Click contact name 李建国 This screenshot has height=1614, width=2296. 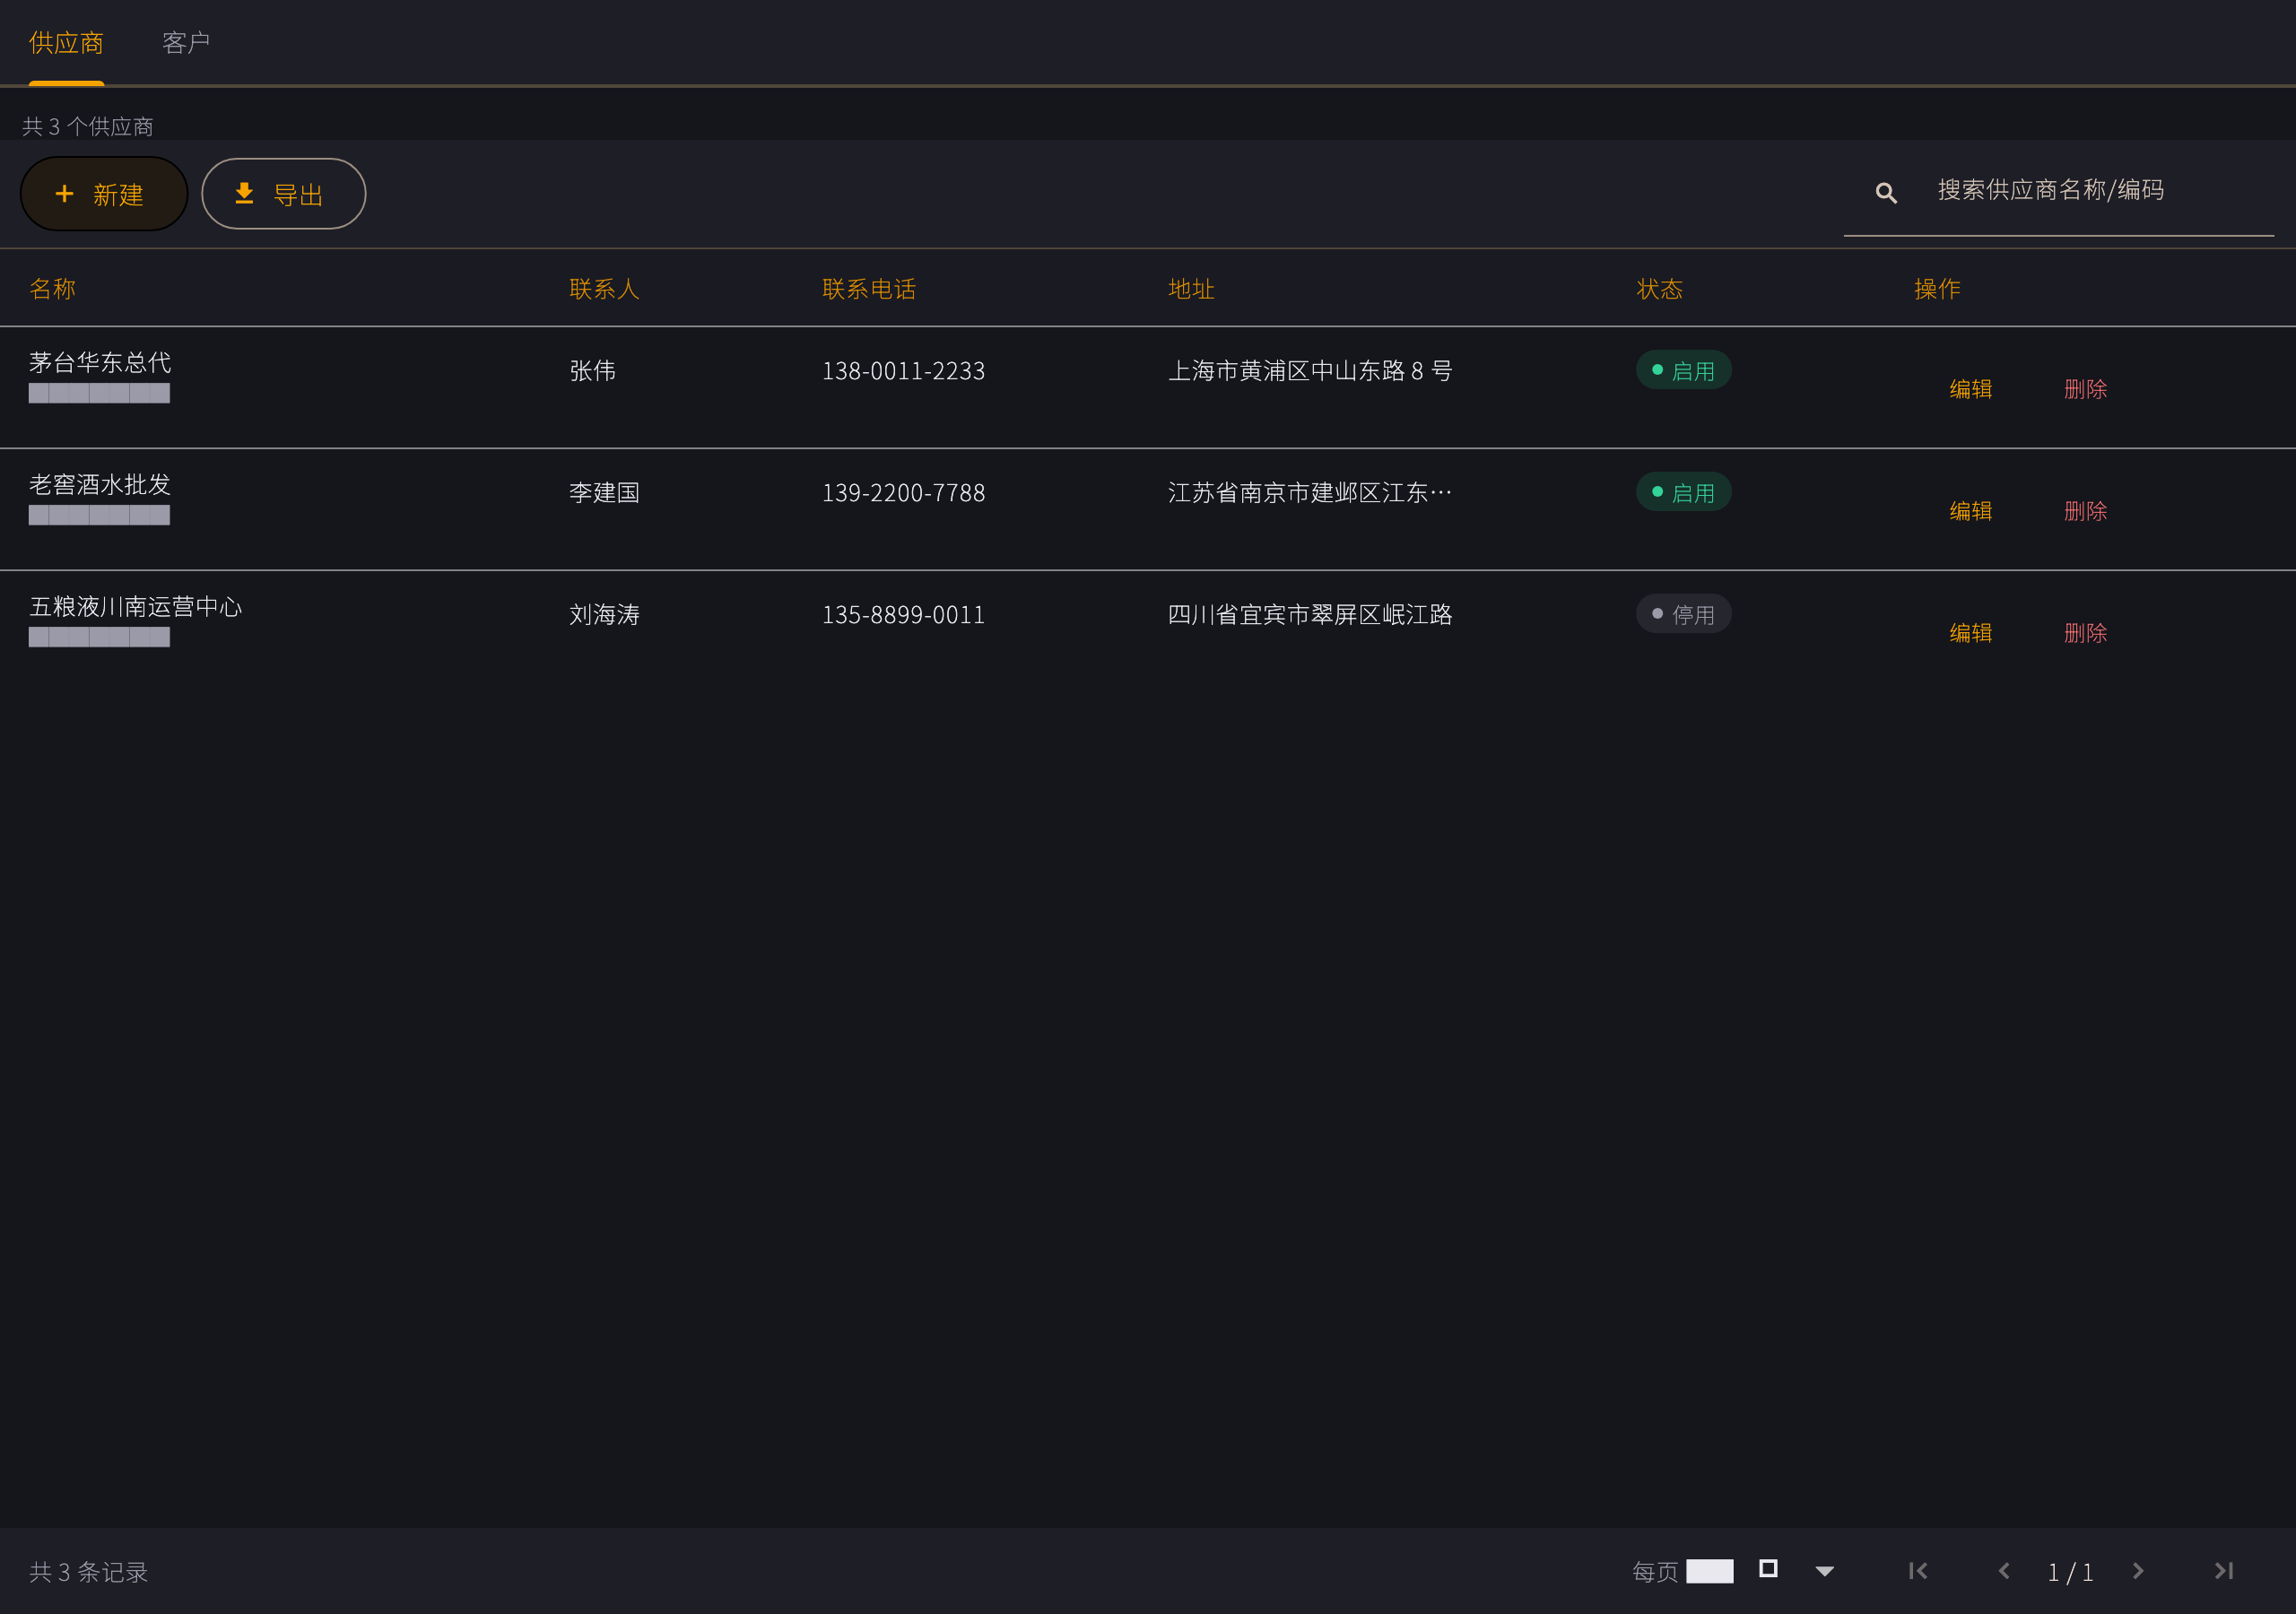(604, 493)
